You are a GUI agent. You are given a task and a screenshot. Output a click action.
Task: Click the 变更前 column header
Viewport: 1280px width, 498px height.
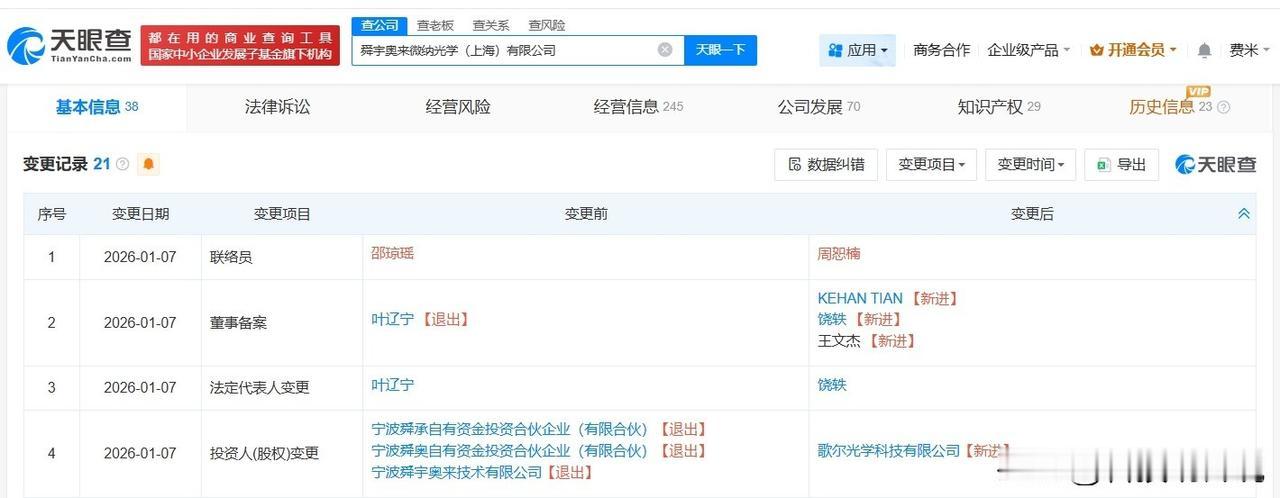tap(586, 214)
